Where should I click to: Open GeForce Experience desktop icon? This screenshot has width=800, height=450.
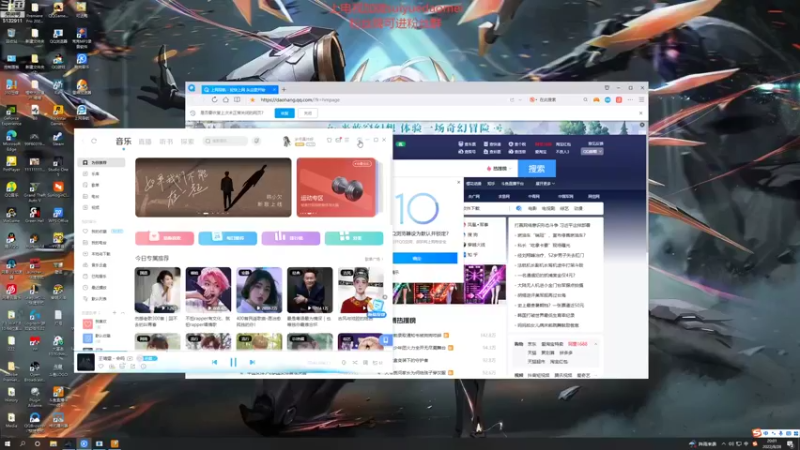coord(11,115)
